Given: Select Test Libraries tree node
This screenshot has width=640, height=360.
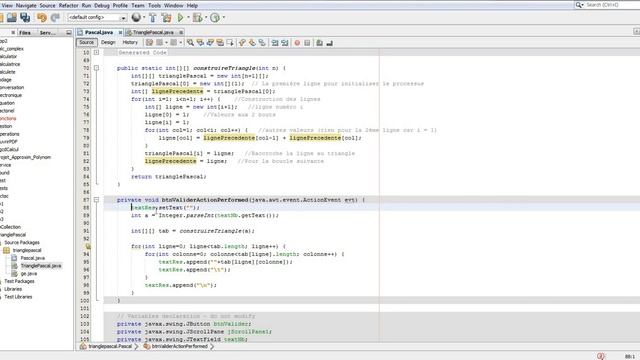Looking at the screenshot, I should (x=18, y=297).
